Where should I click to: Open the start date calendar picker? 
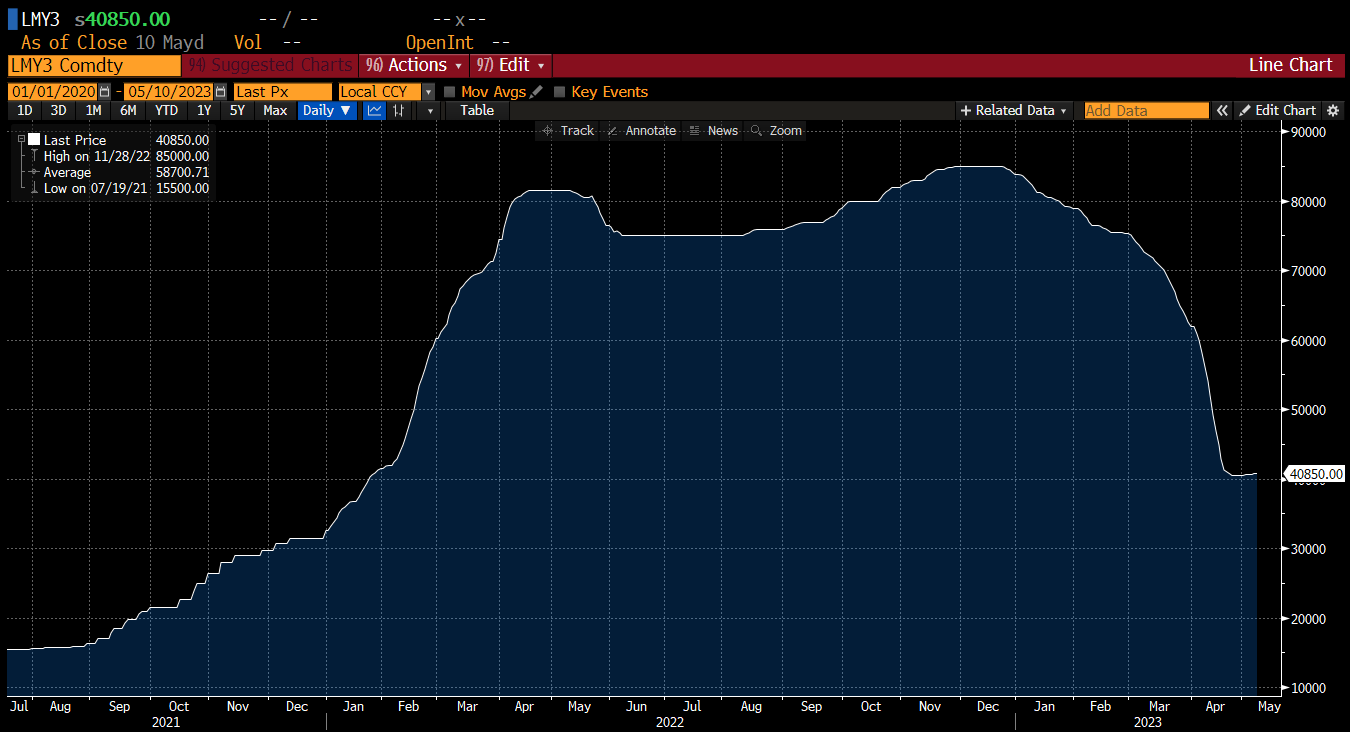click(104, 92)
